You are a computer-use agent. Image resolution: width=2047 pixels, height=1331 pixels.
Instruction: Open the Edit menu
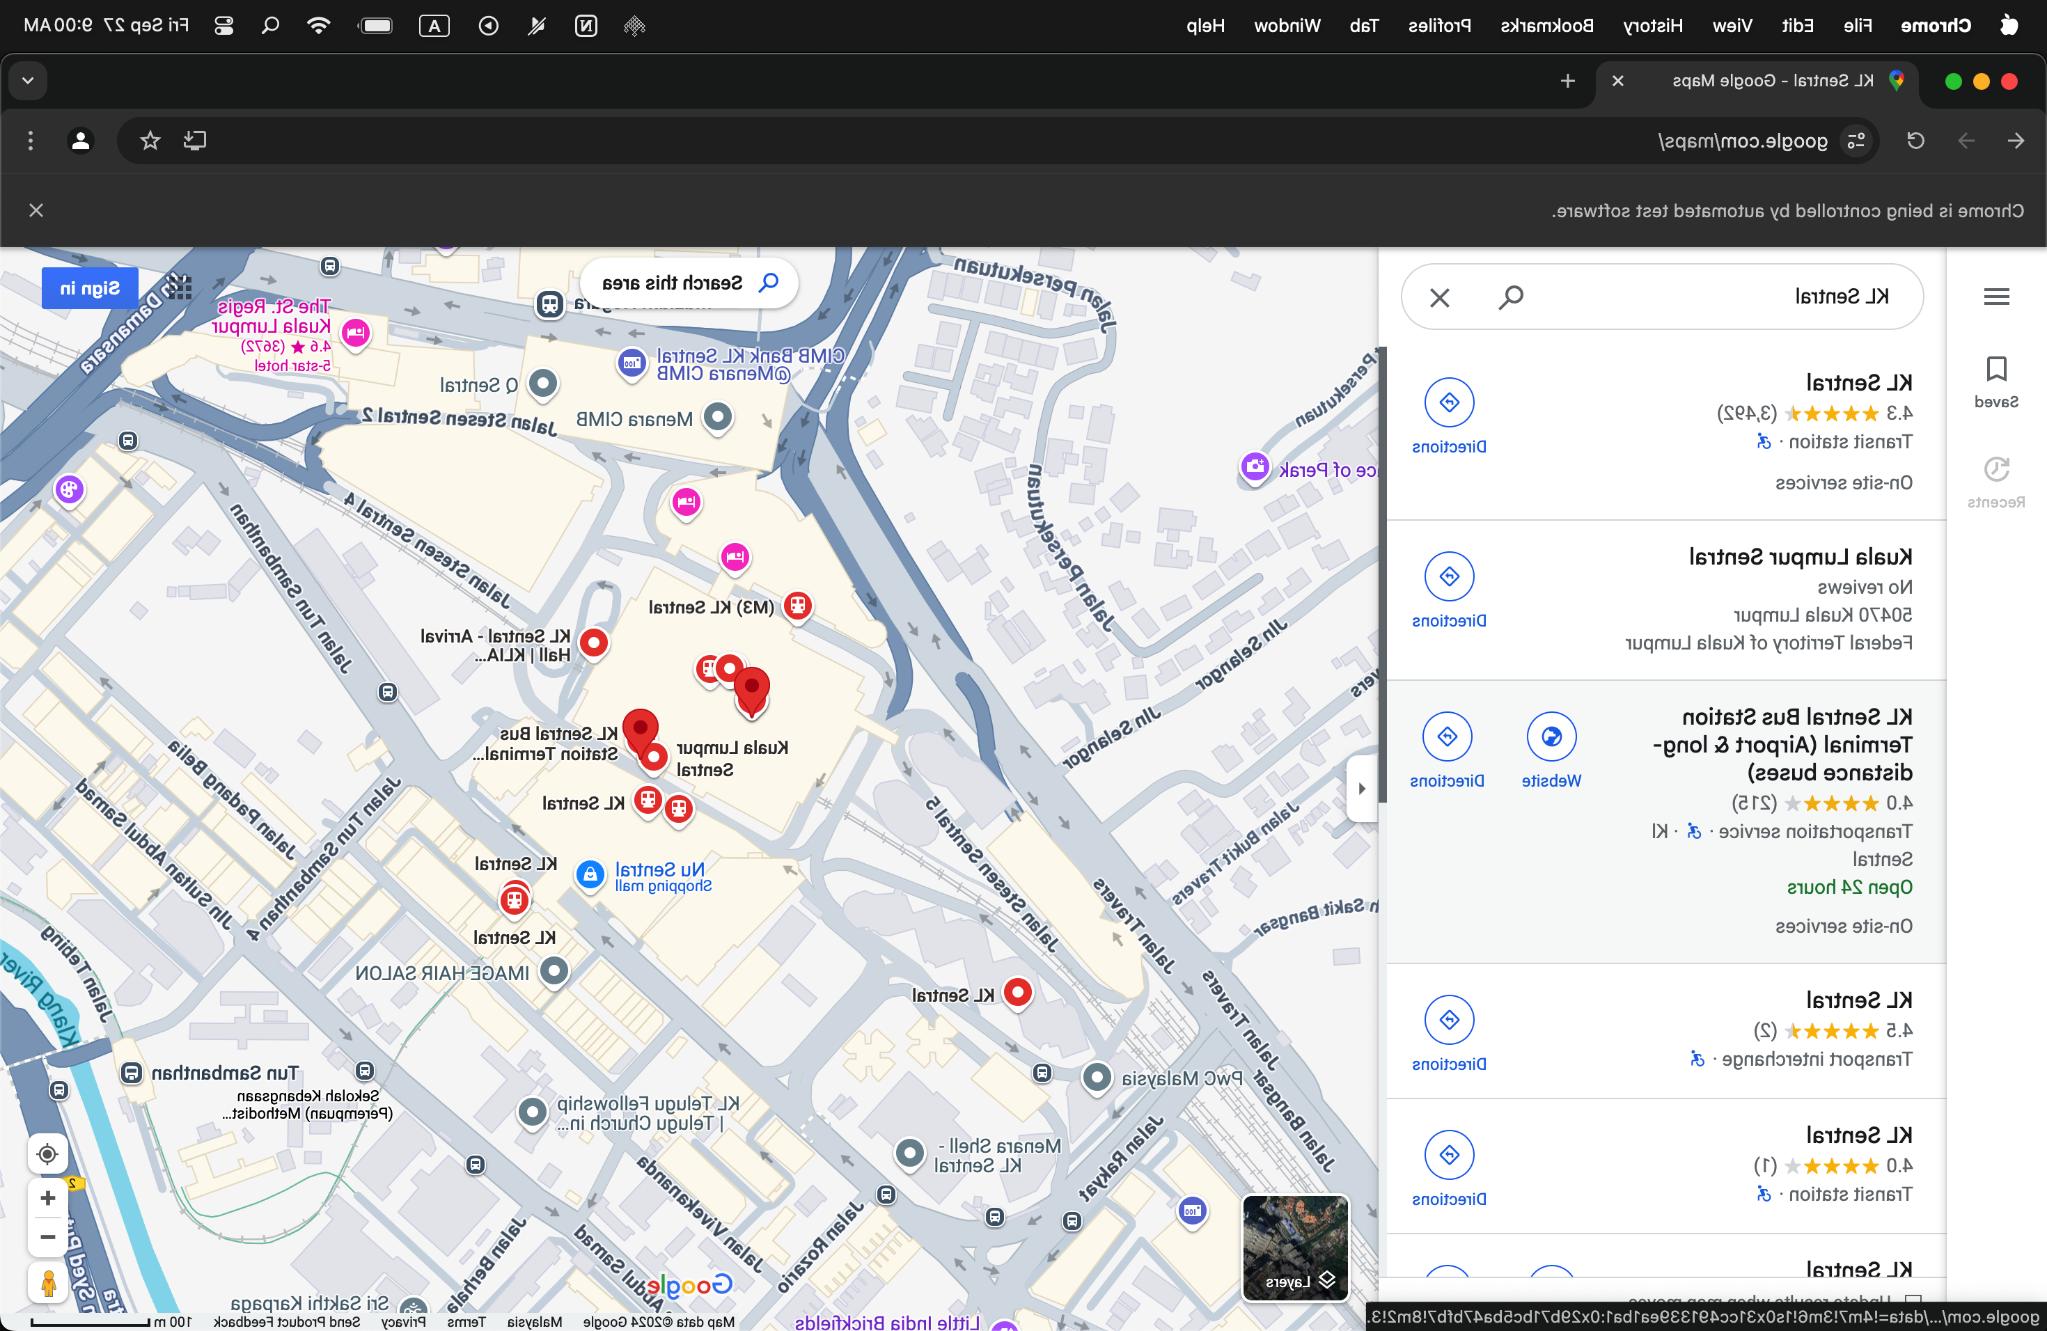pos(1797,26)
